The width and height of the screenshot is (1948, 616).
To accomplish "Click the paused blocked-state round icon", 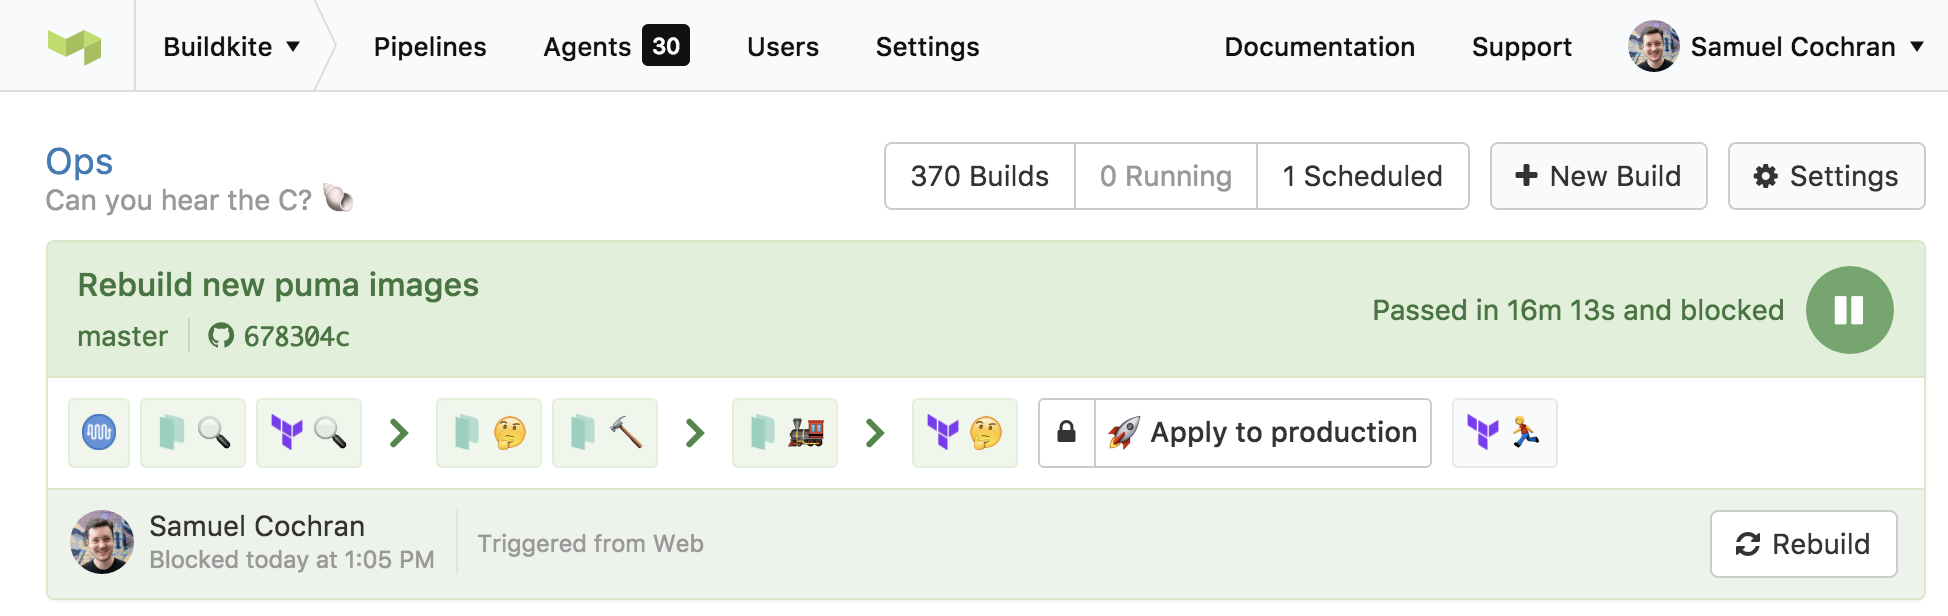I will point(1850,310).
